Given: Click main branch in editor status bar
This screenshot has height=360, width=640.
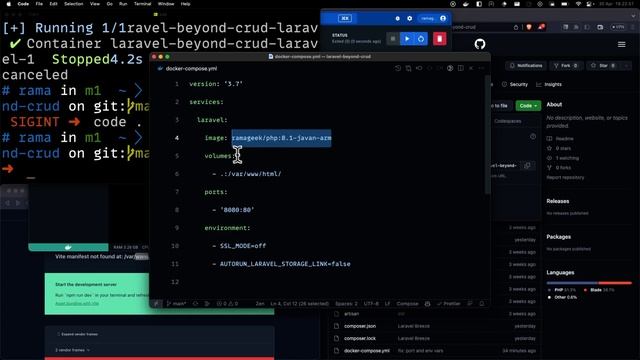Looking at the screenshot, I should point(176,304).
